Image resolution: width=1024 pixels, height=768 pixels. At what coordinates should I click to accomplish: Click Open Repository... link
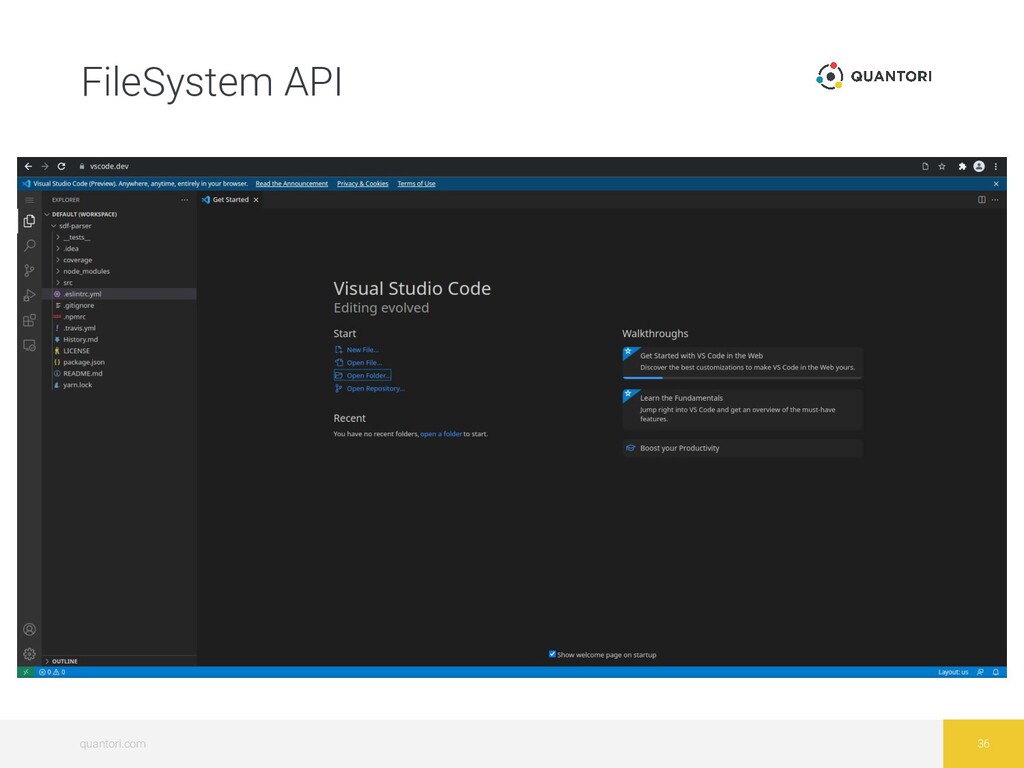pyautogui.click(x=370, y=389)
